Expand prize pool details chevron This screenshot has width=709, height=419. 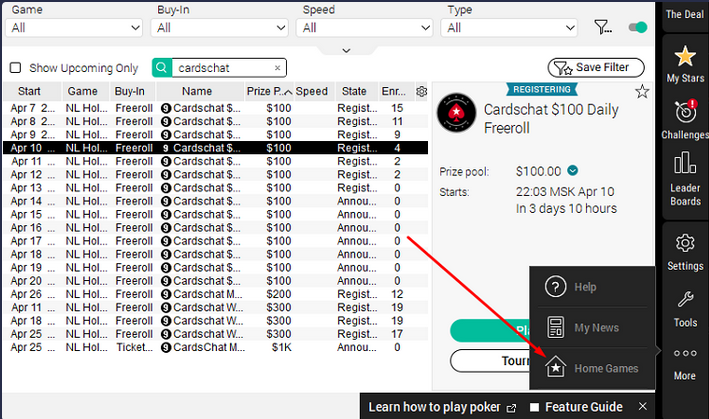click(x=572, y=171)
